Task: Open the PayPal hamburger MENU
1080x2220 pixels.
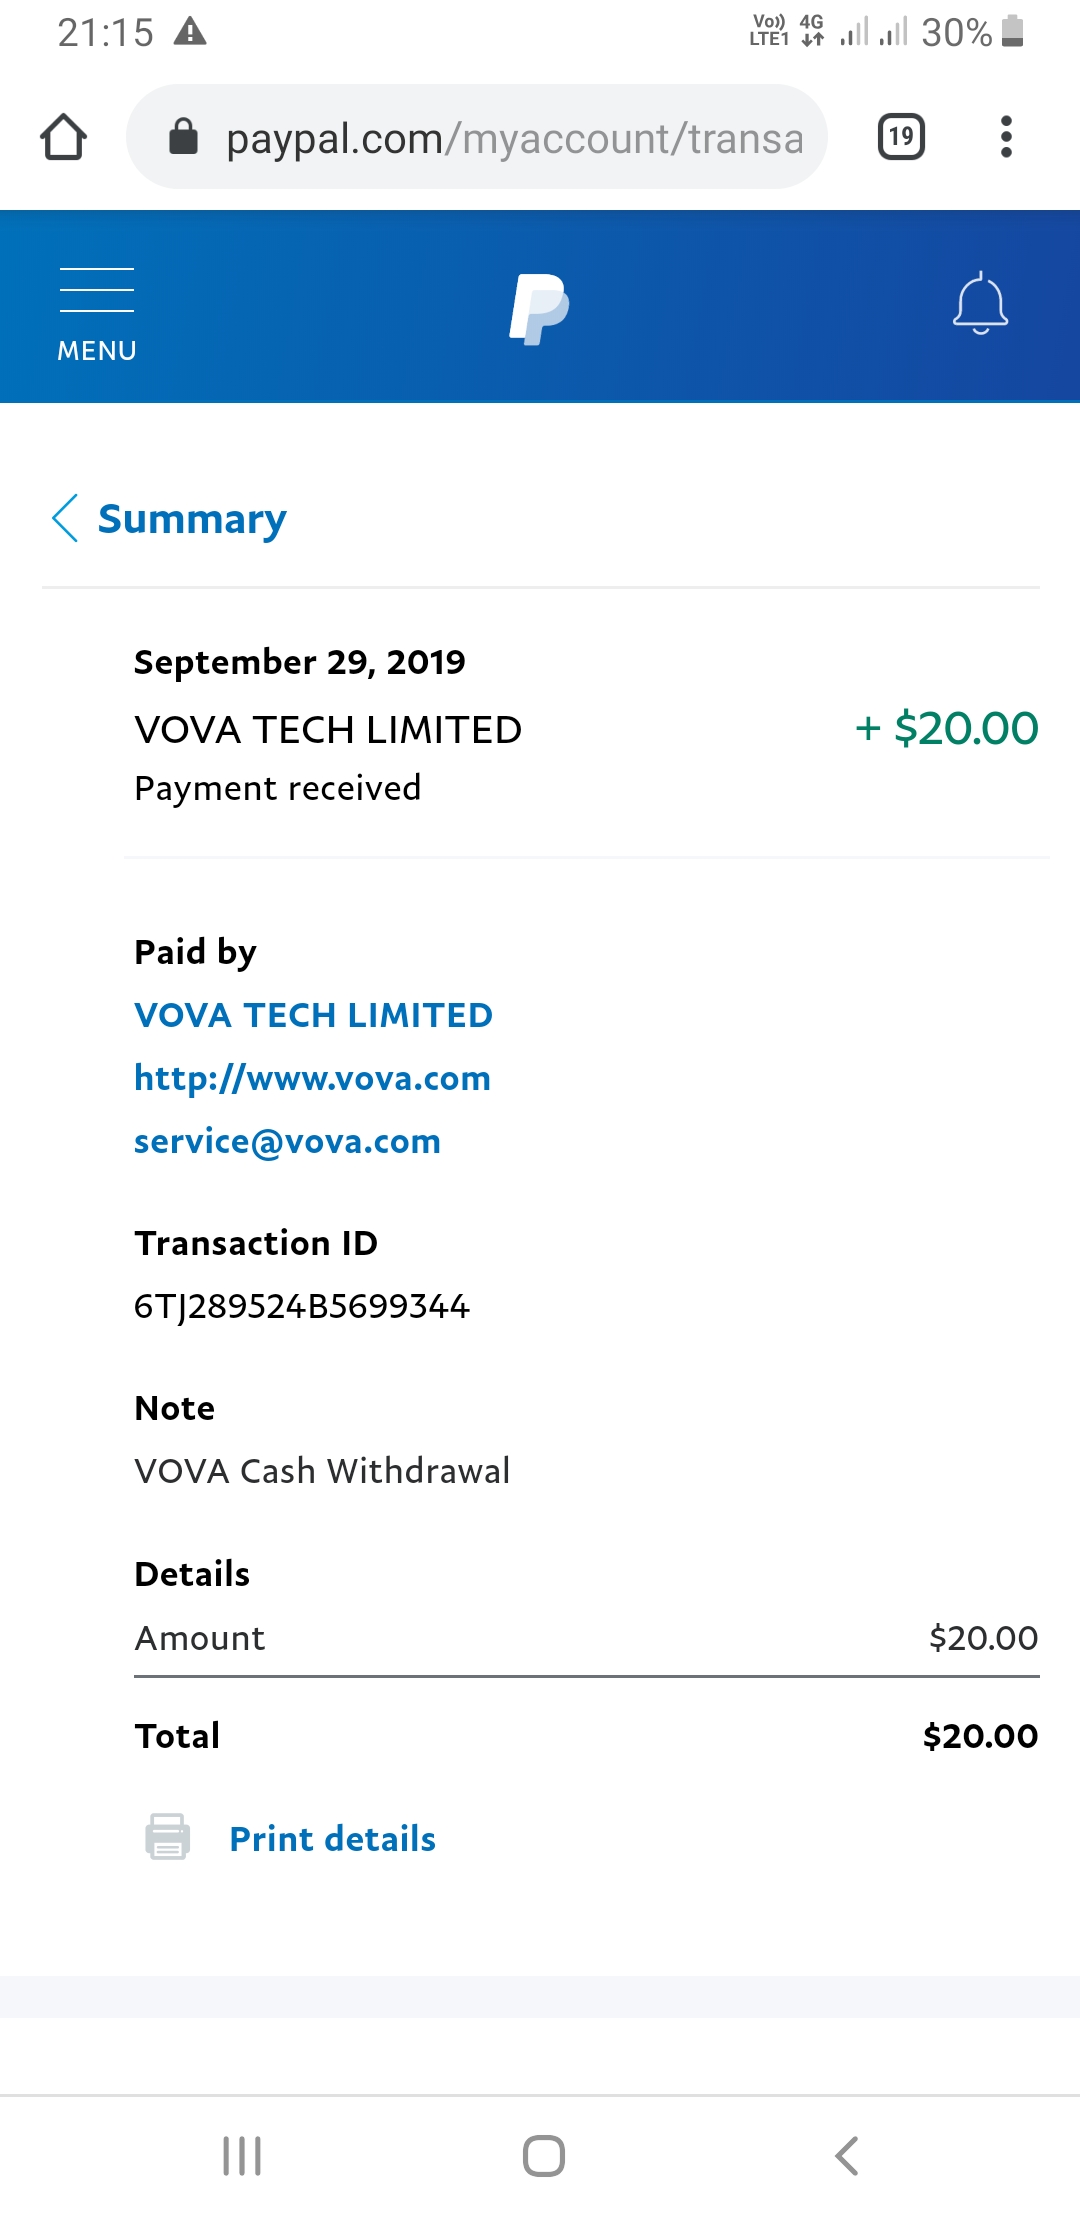Action: pyautogui.click(x=96, y=313)
